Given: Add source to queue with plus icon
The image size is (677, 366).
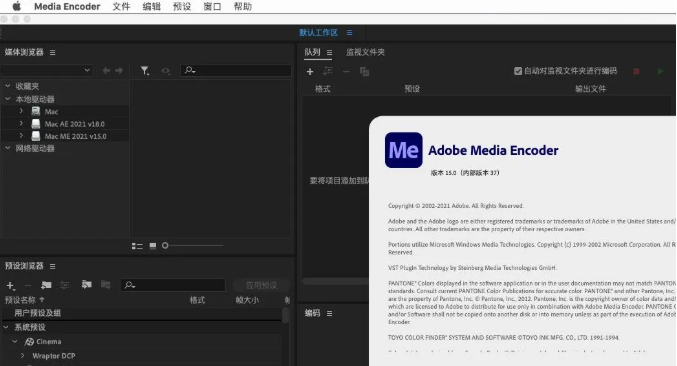Looking at the screenshot, I should coord(310,72).
